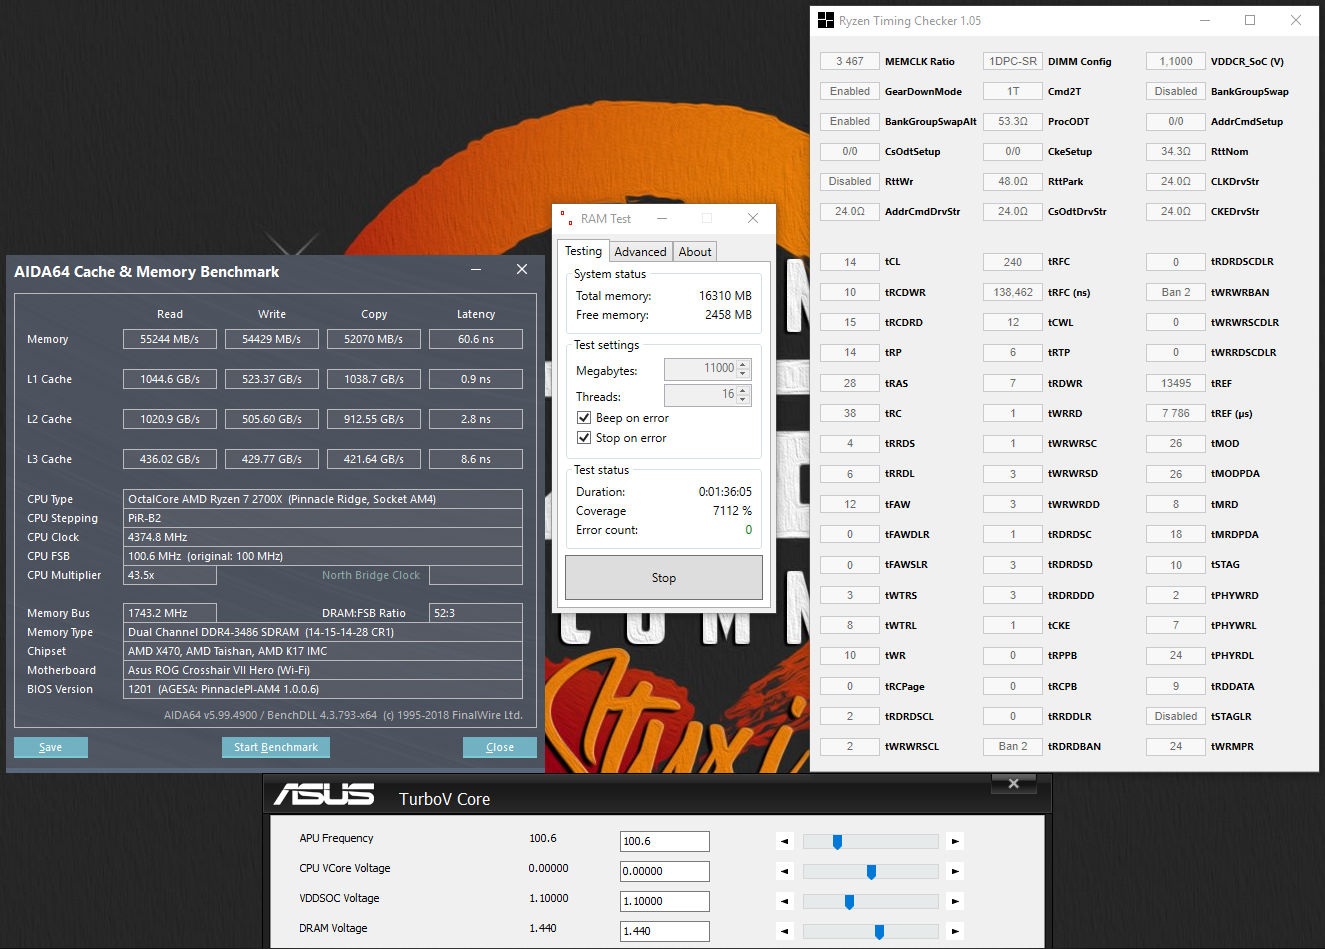
Task: Click the VDDSOC Voltage input field
Action: click(x=665, y=901)
